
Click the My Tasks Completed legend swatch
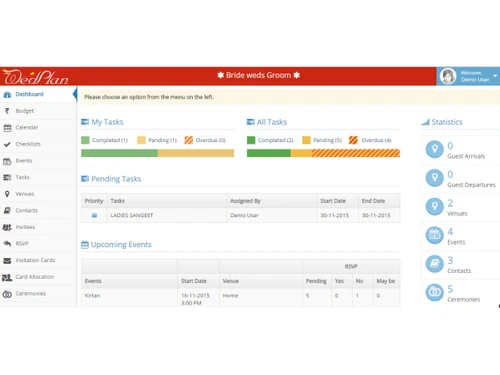pos(85,140)
